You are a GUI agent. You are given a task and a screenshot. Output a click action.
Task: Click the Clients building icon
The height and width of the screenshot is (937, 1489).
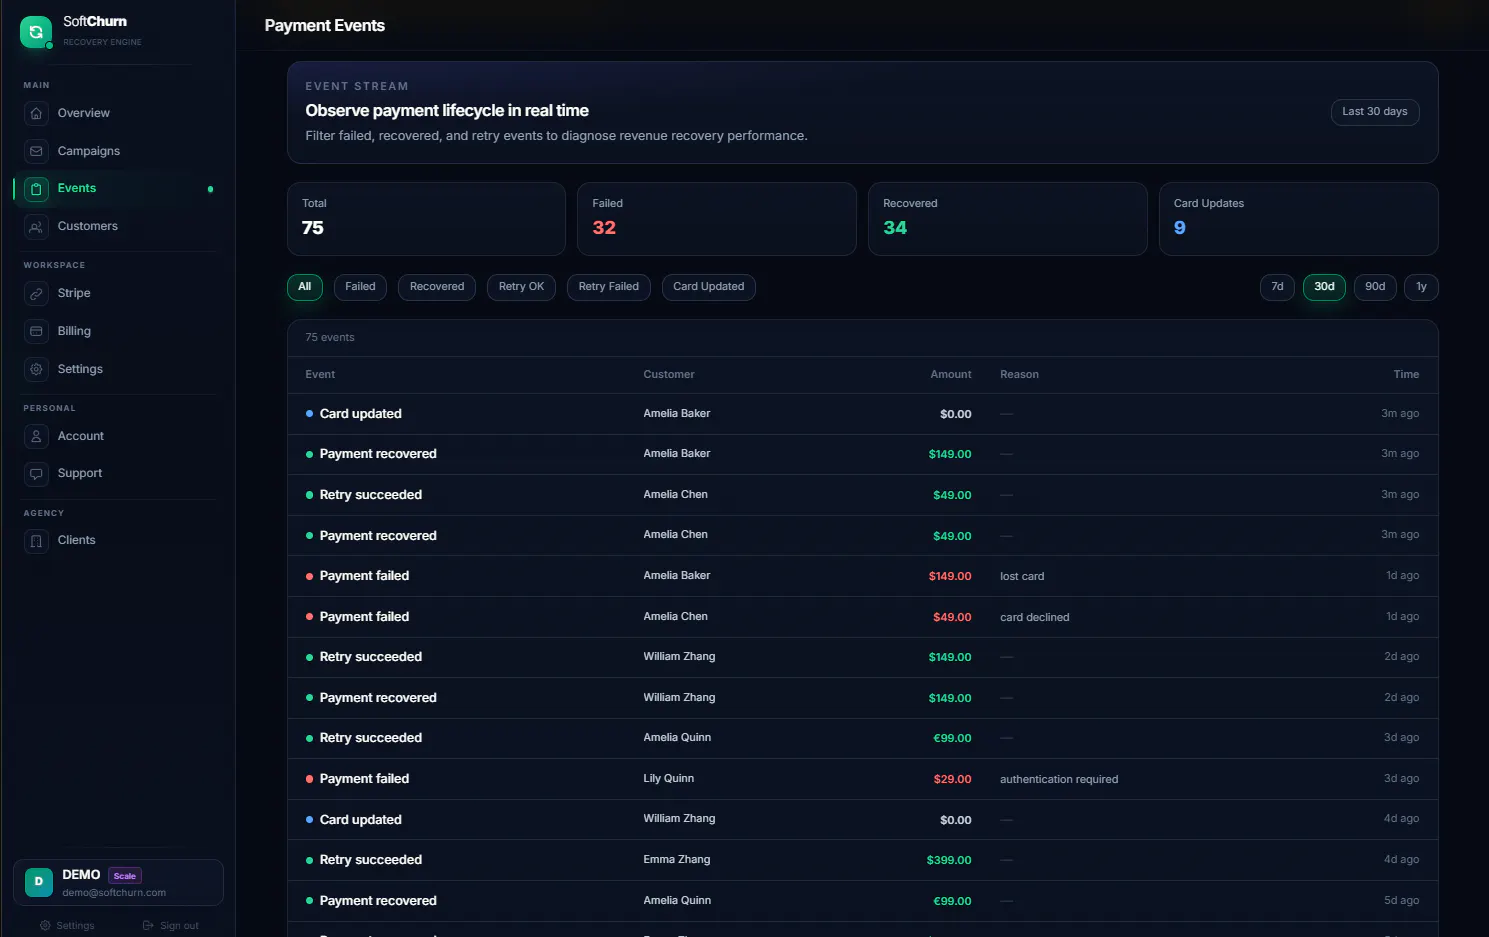click(x=36, y=540)
